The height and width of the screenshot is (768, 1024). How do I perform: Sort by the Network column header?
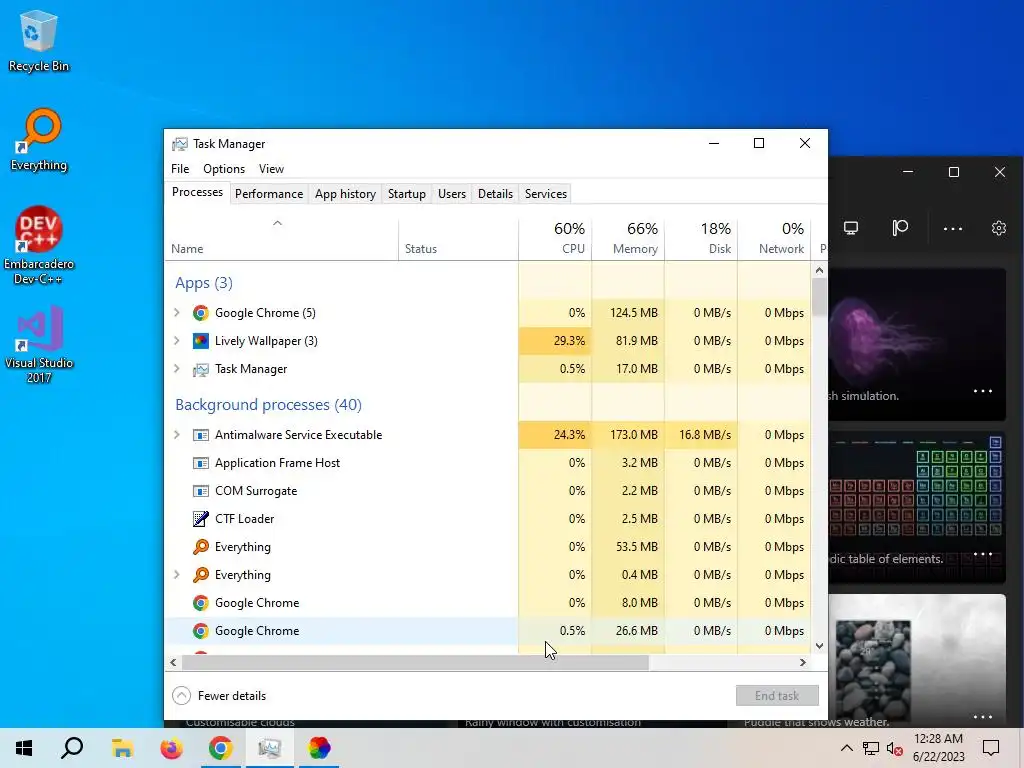point(775,238)
